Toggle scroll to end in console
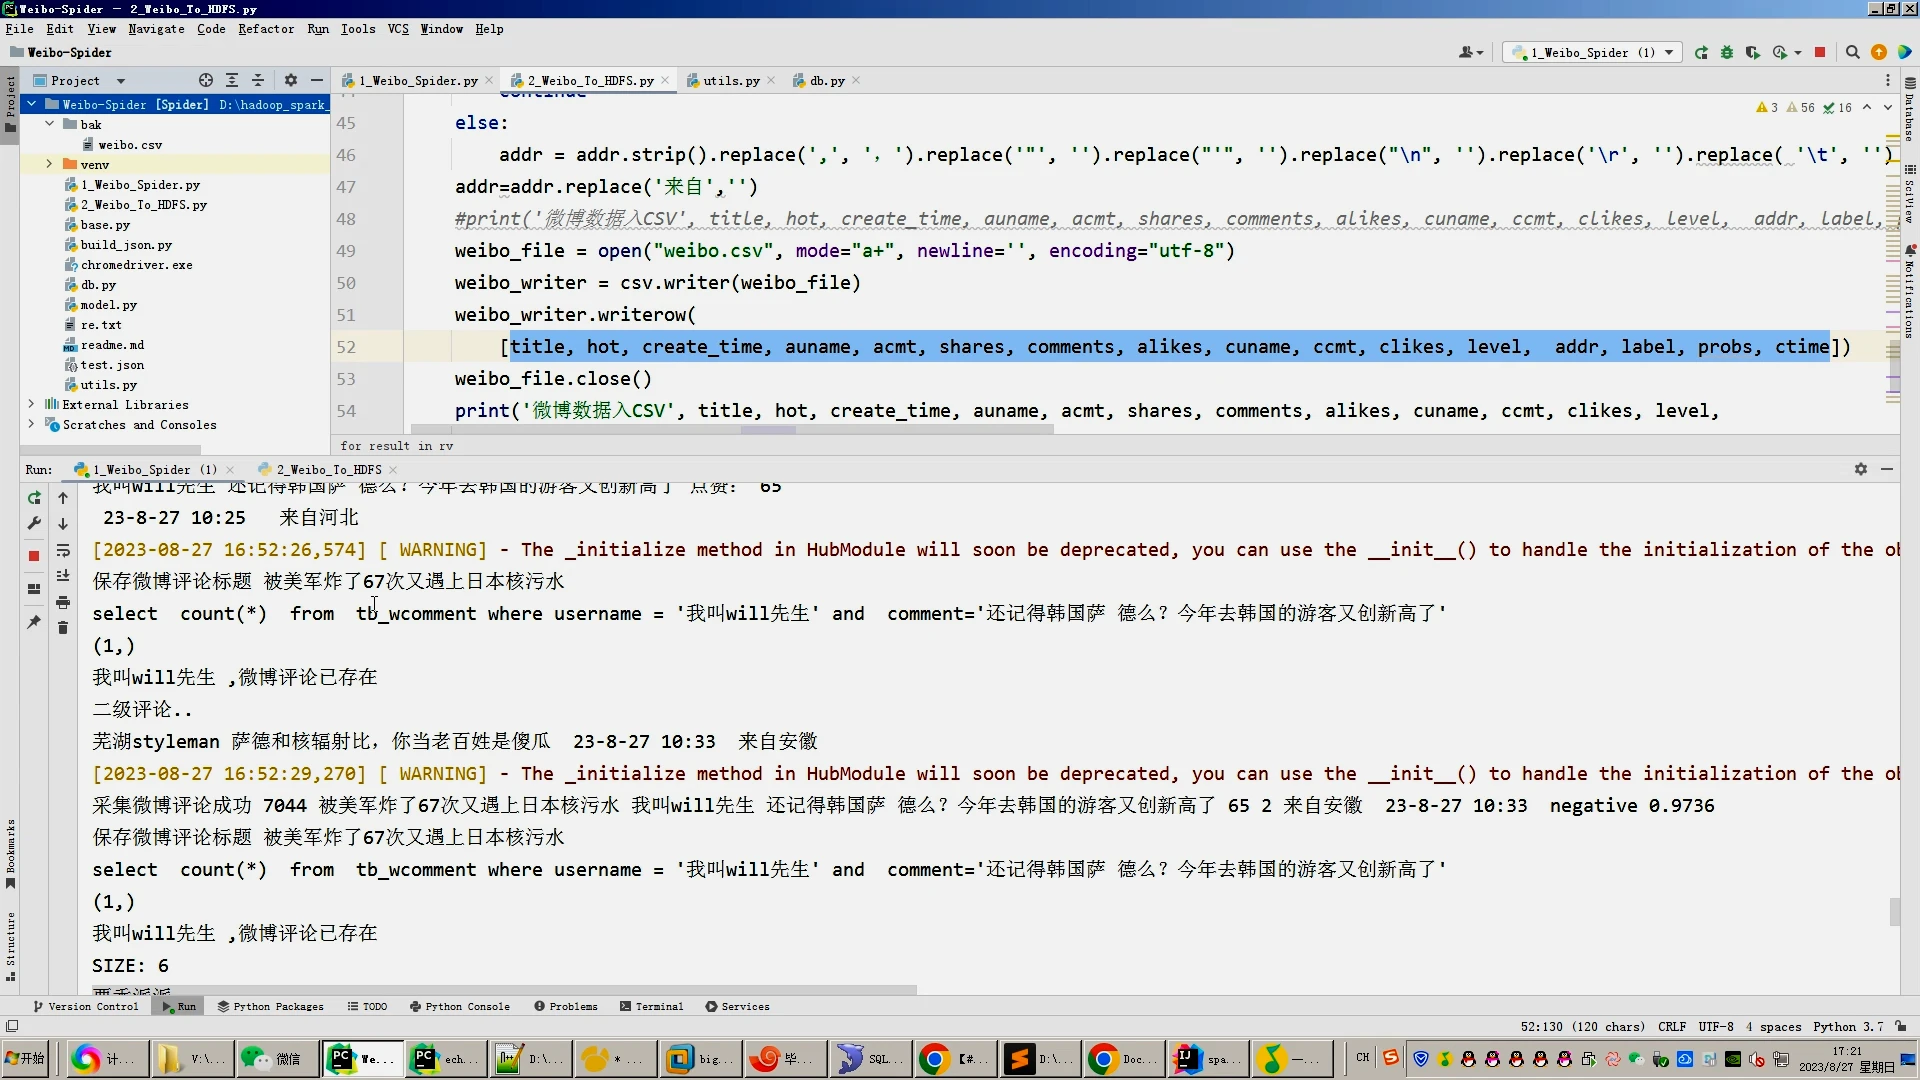The image size is (1920, 1080). (63, 576)
